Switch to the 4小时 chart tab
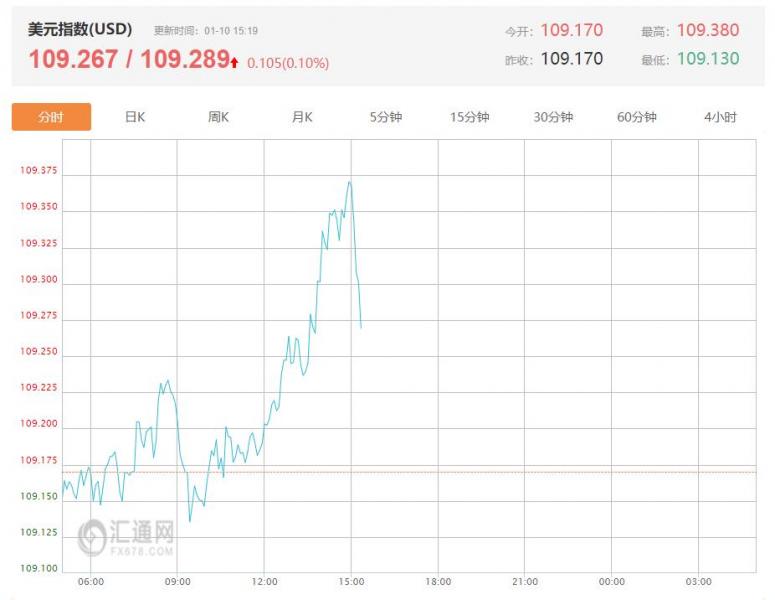The height and width of the screenshot is (600, 775). 720,117
